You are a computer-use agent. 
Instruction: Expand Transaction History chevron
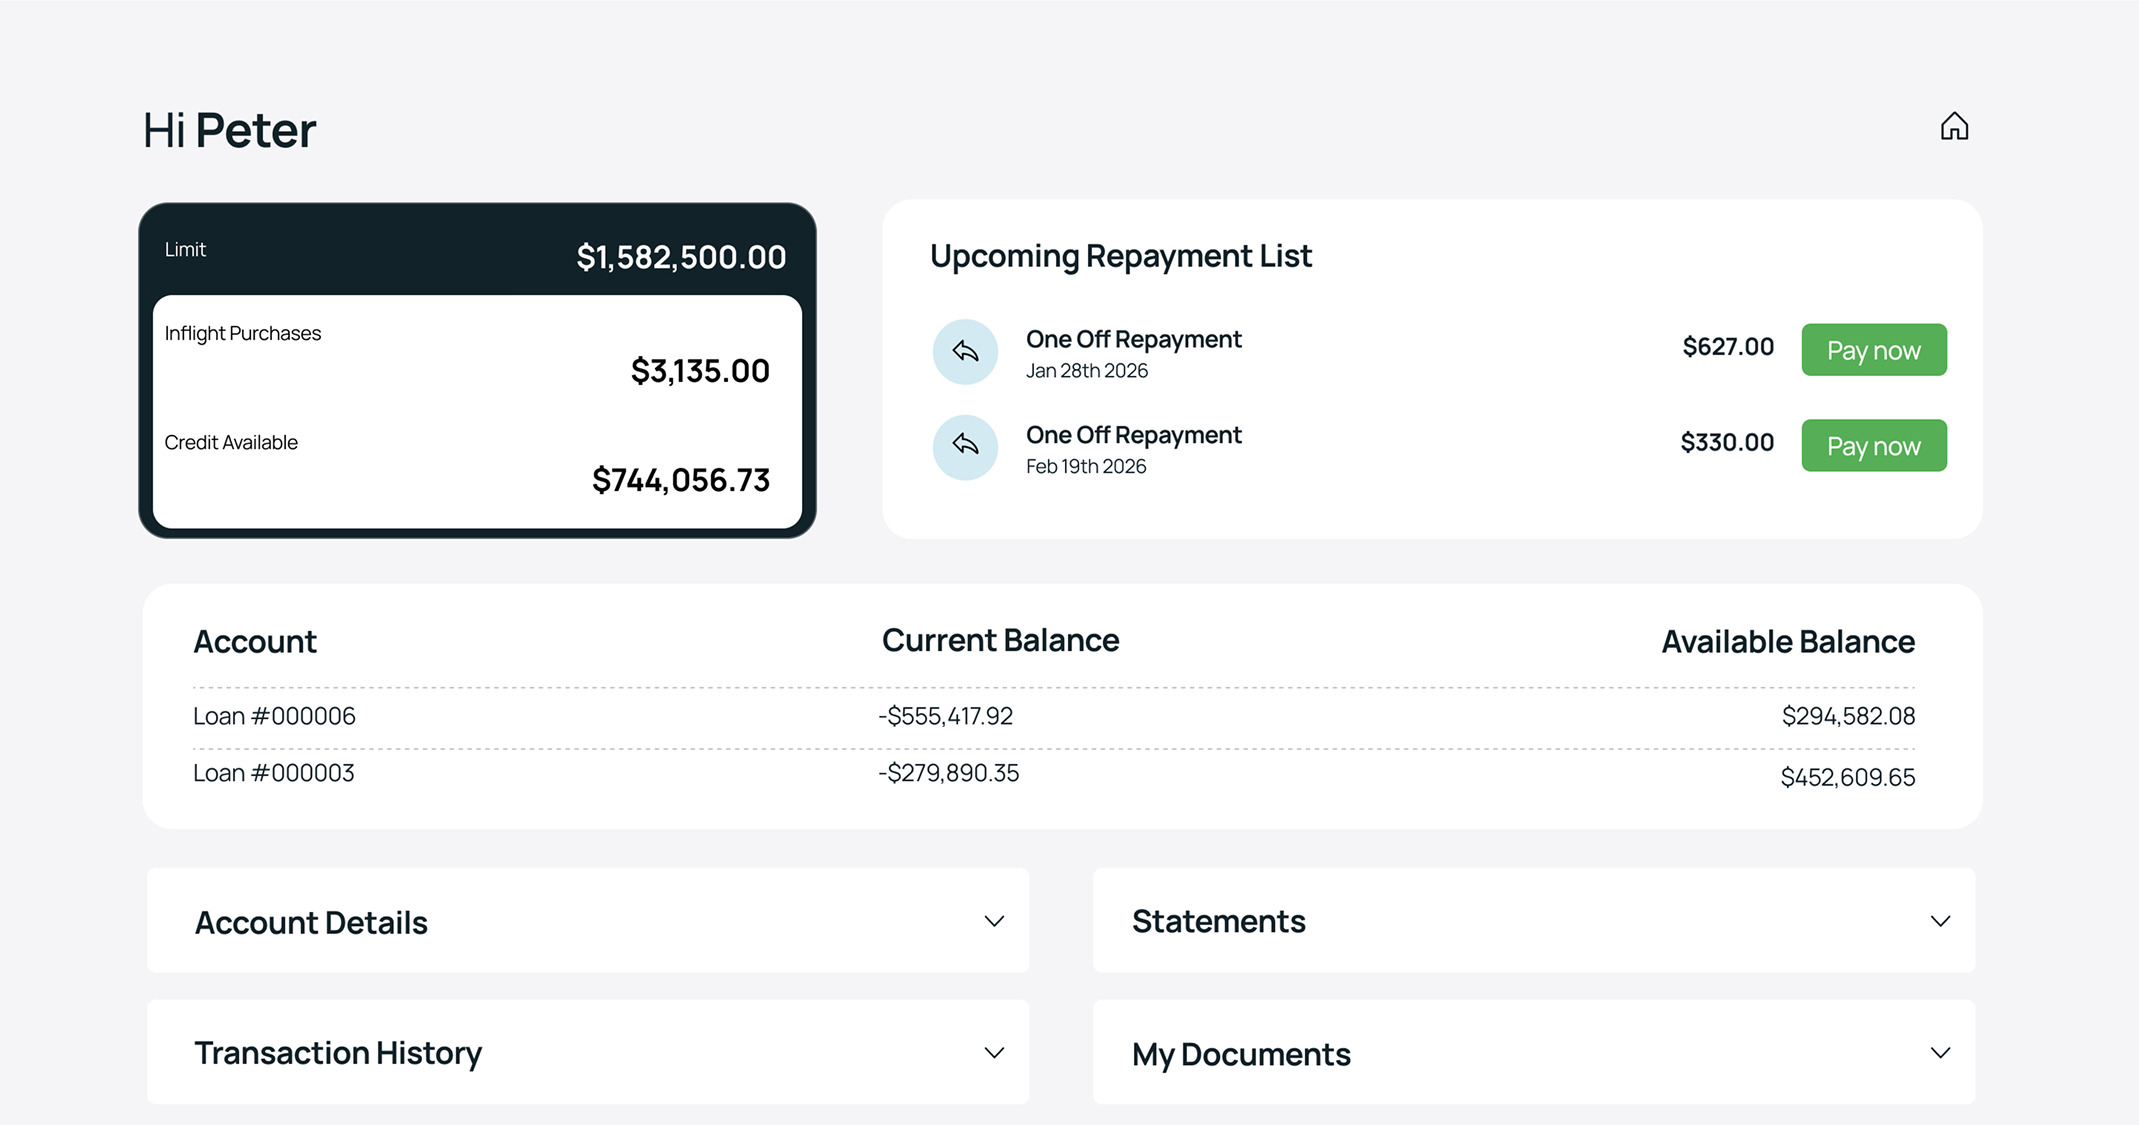(993, 1053)
